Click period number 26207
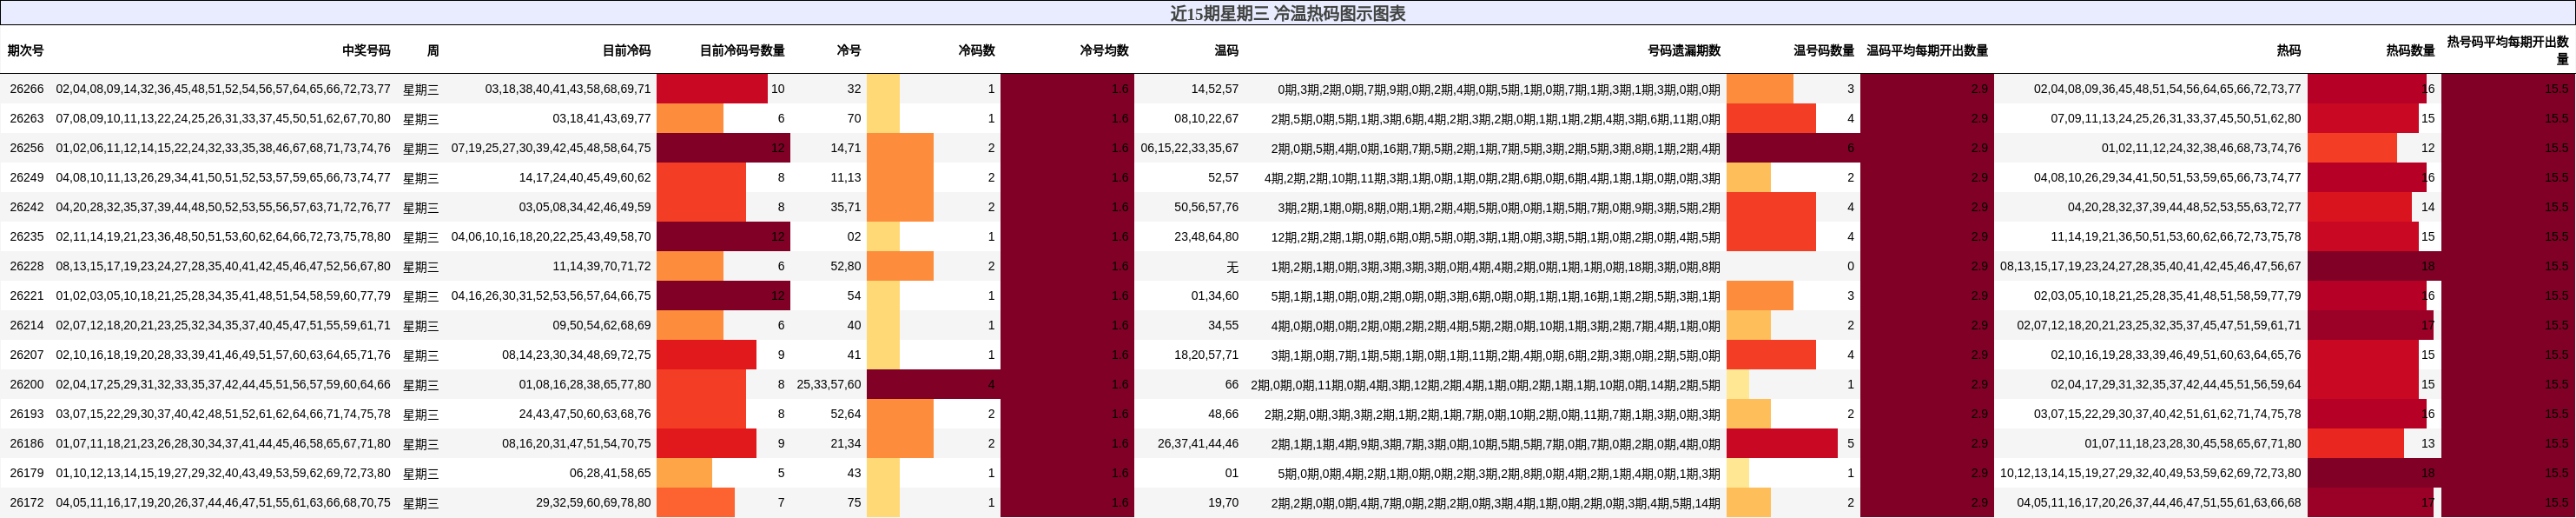Viewport: 2576px width, 518px height. click(27, 355)
